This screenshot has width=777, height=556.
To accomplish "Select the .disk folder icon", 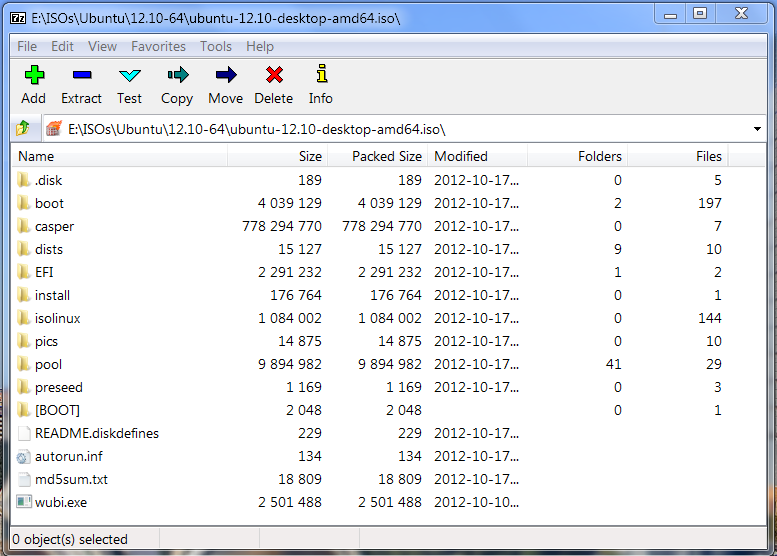I will 23,180.
